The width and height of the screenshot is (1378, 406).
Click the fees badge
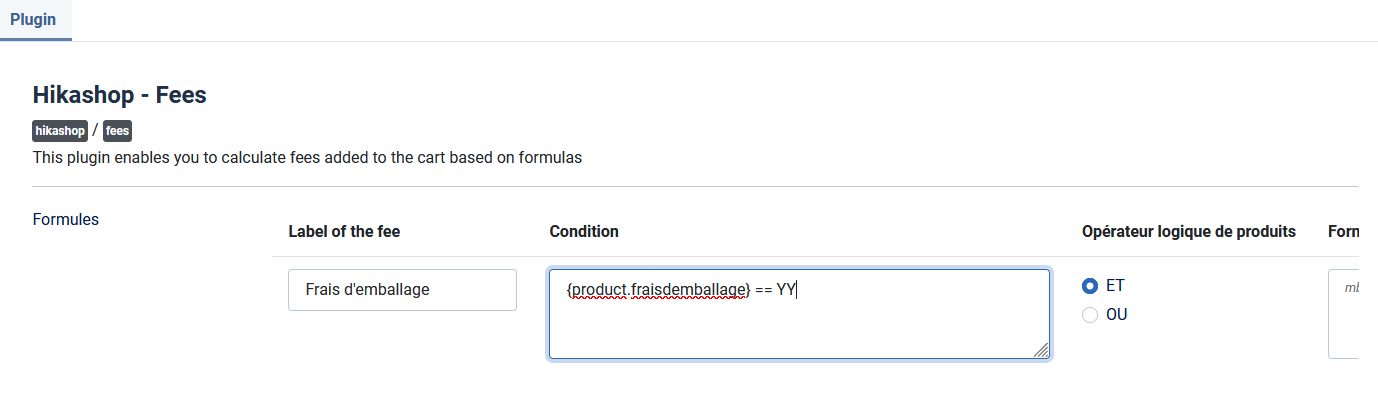click(x=118, y=131)
